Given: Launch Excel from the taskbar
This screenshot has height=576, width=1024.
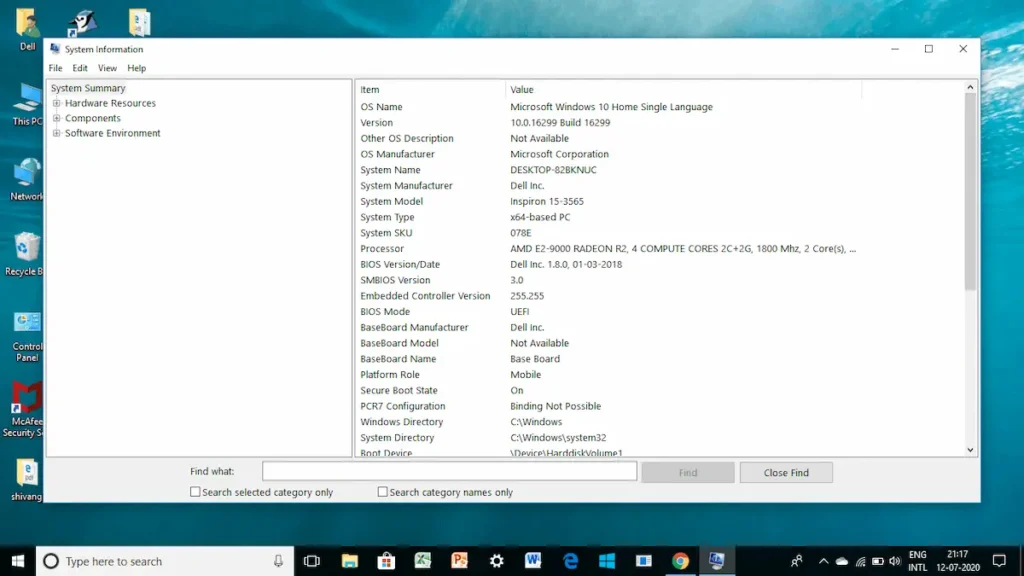Looking at the screenshot, I should coord(423,561).
